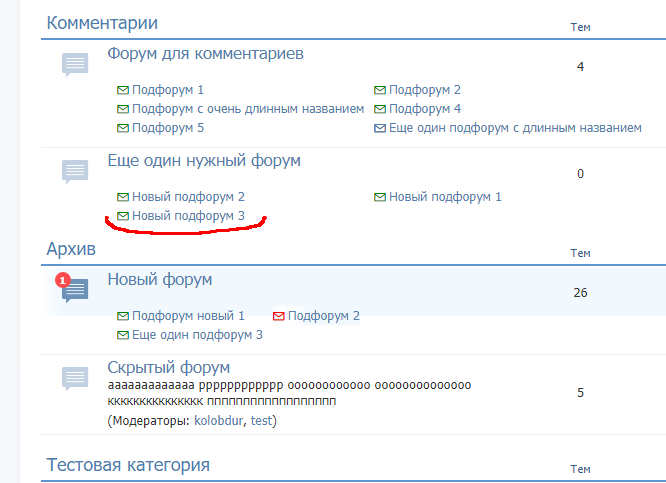666x483 pixels.
Task: Click the Новый форум icon with red badge
Action: click(x=72, y=288)
